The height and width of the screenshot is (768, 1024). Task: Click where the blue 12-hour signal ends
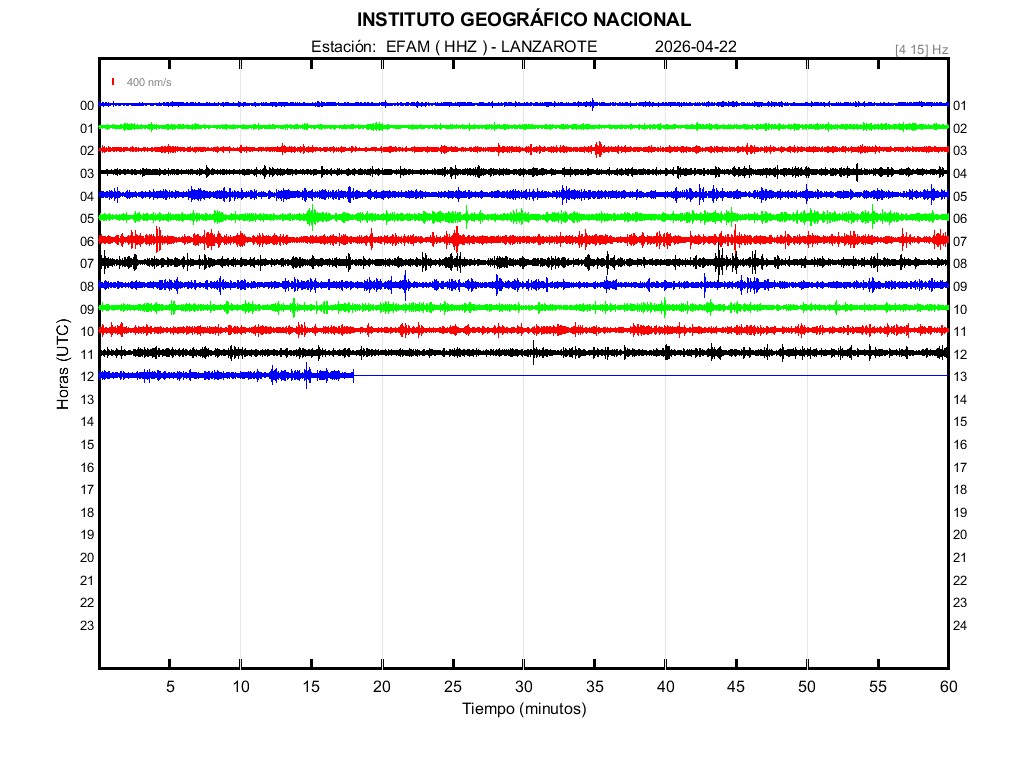click(x=354, y=375)
